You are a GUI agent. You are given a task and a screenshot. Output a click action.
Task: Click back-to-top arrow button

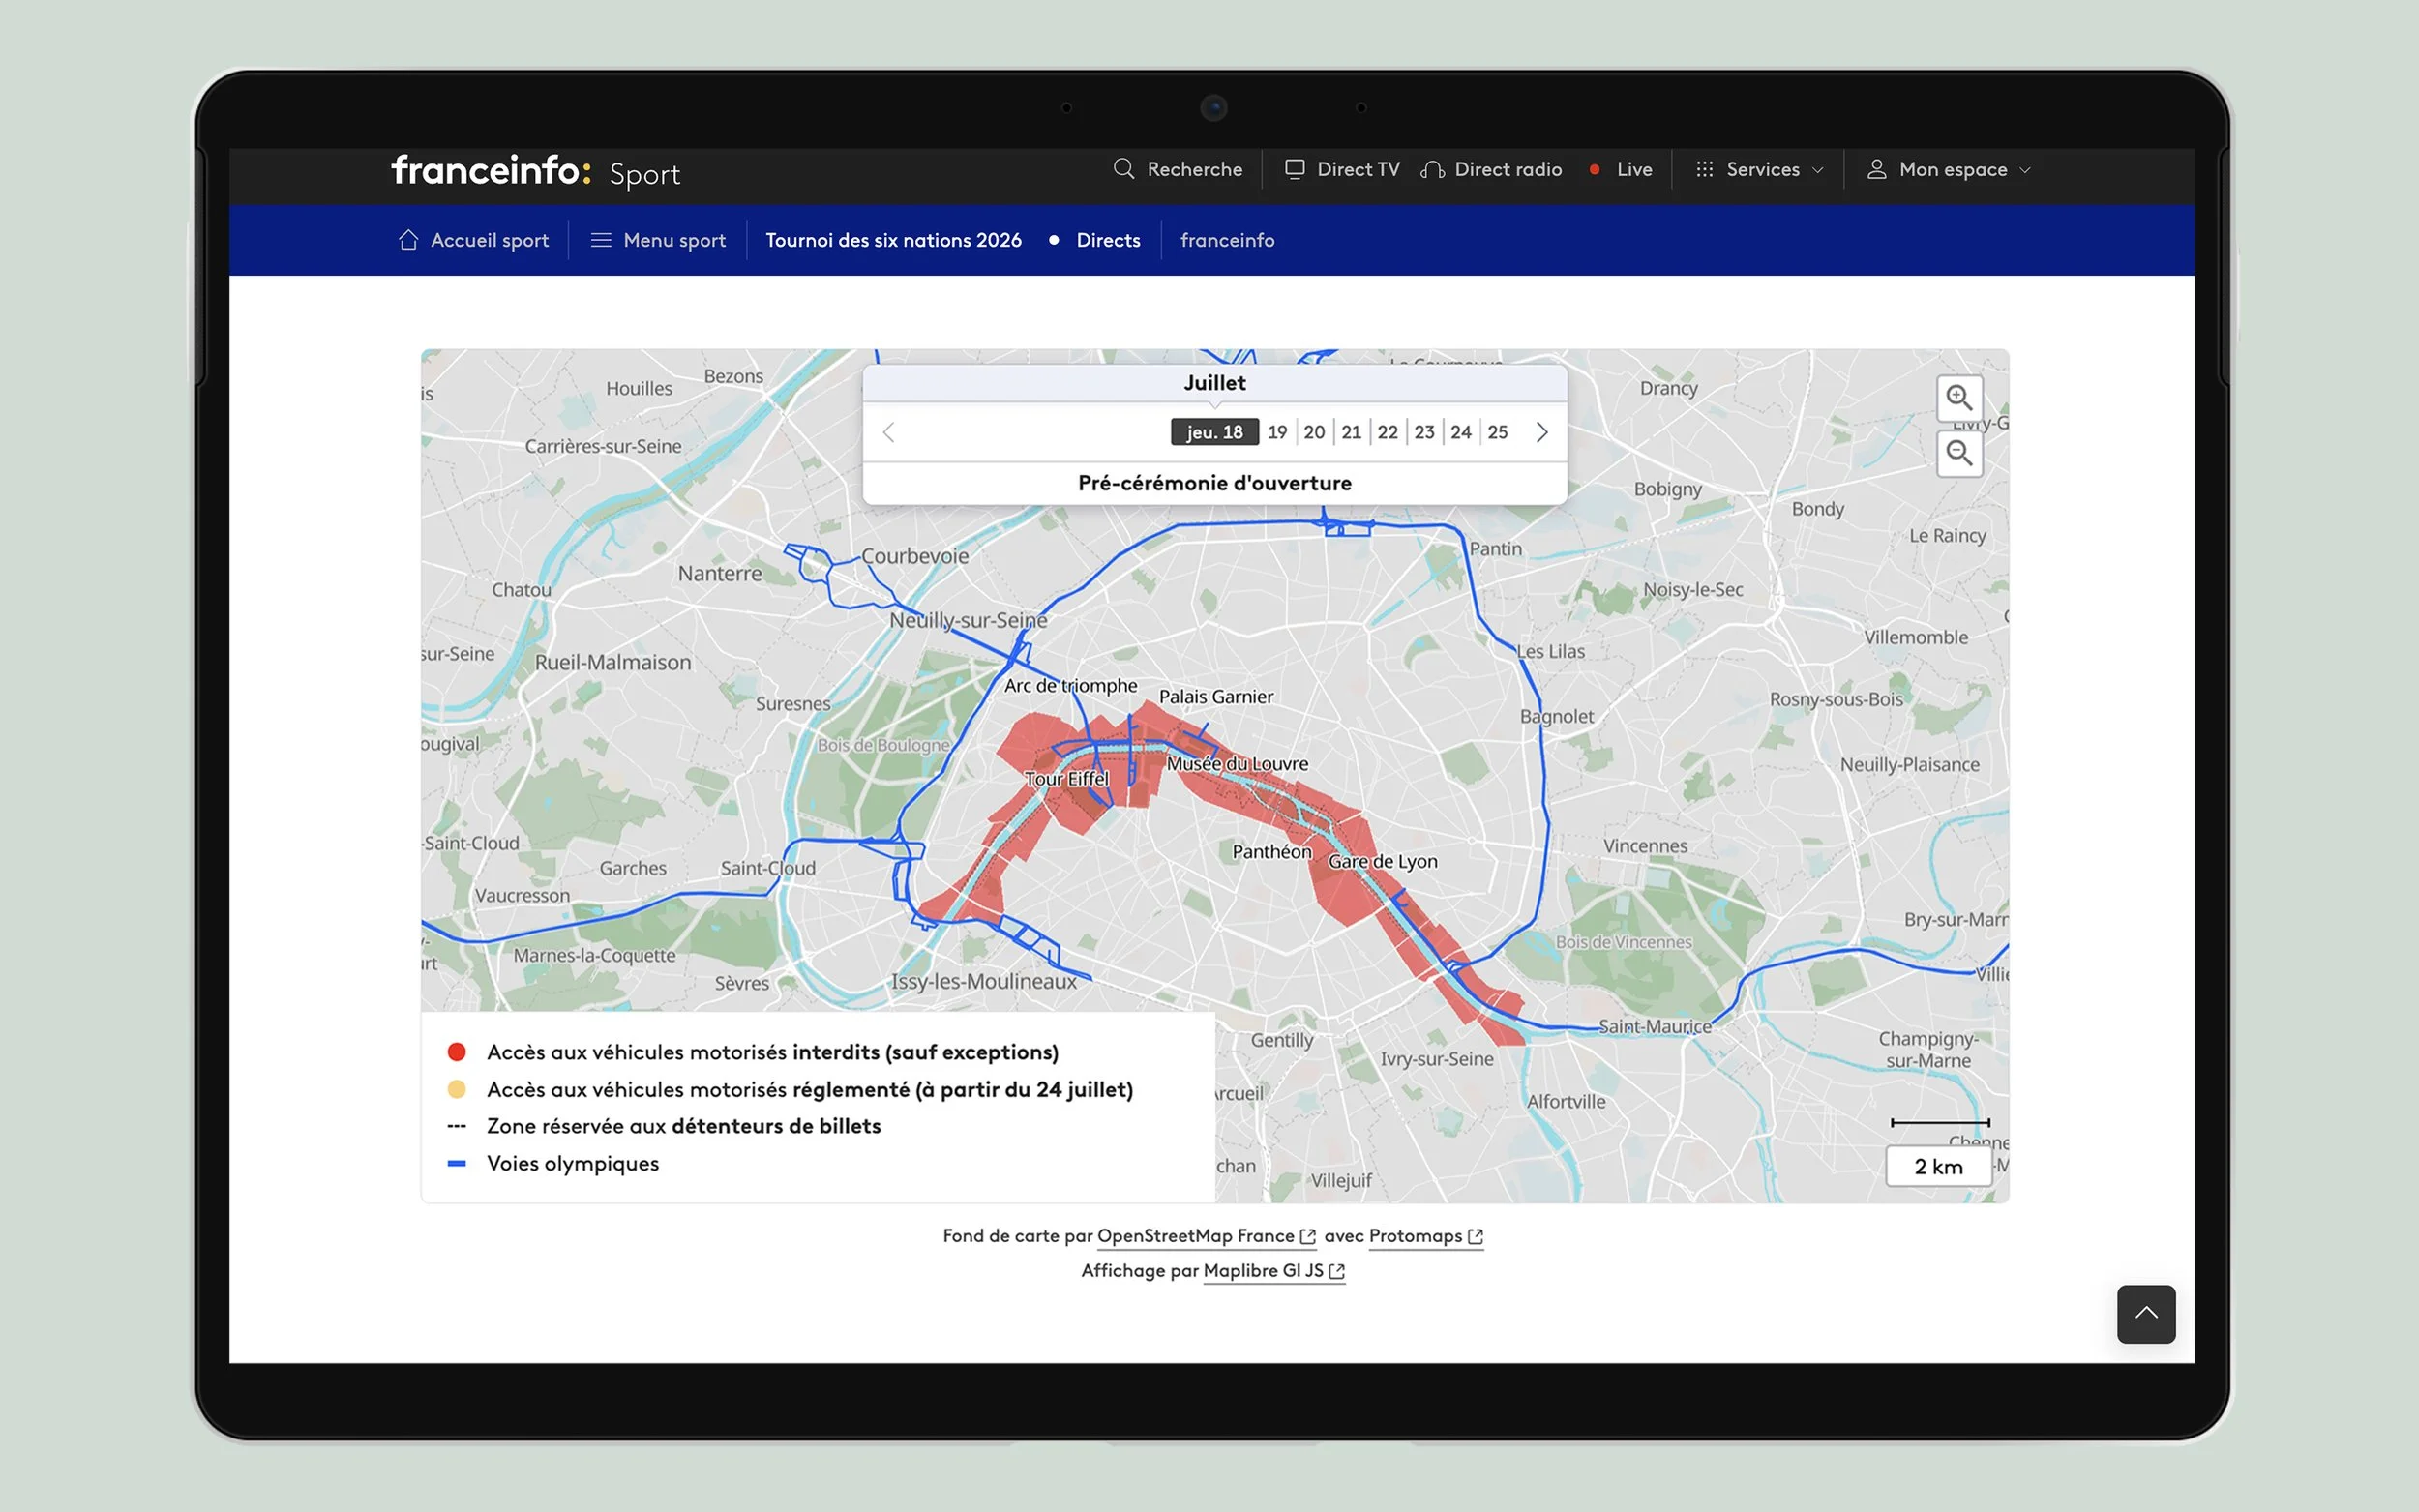[2145, 1313]
